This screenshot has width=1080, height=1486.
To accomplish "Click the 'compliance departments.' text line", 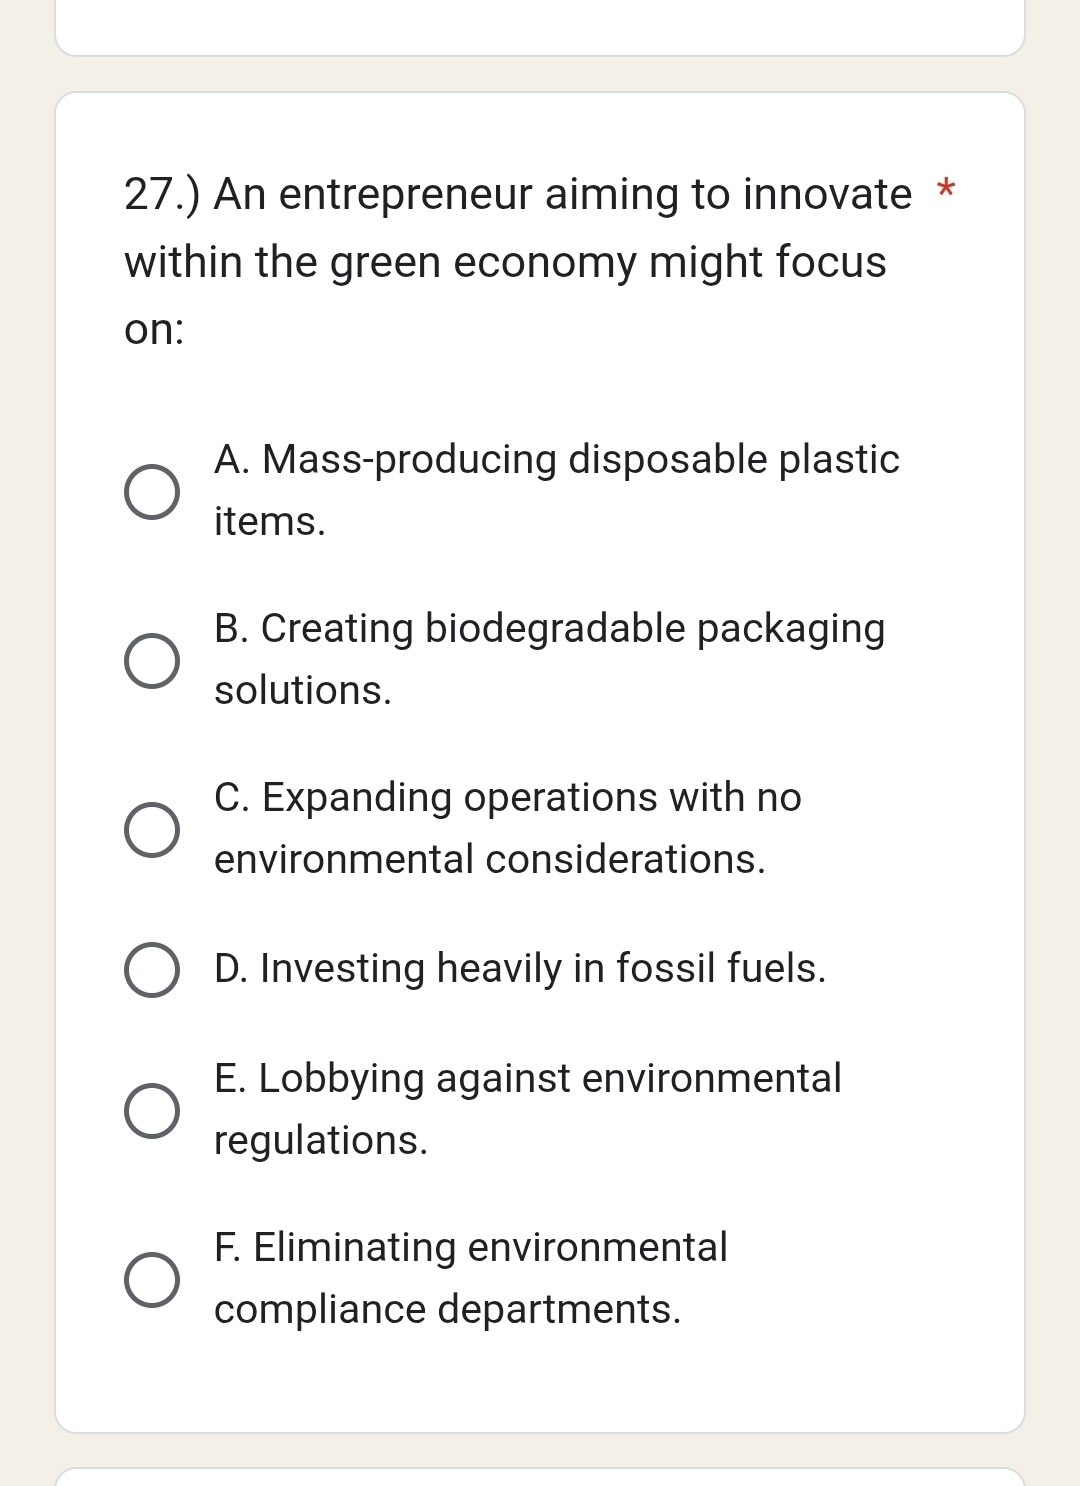I will click(447, 1310).
